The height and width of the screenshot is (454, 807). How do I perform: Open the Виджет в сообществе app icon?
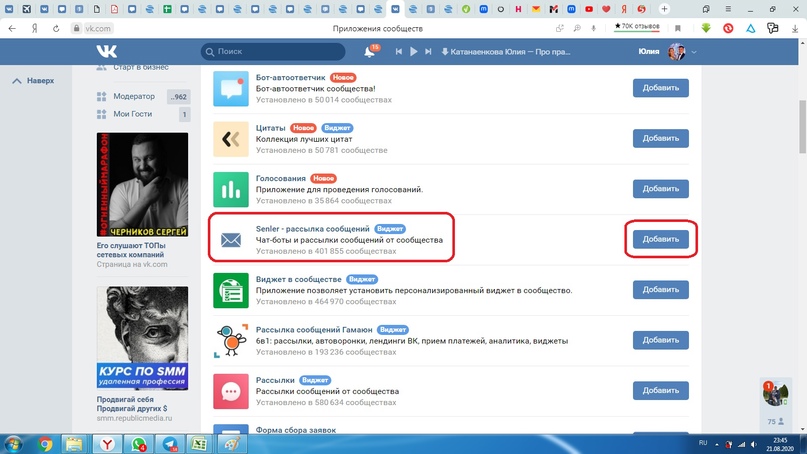(231, 290)
